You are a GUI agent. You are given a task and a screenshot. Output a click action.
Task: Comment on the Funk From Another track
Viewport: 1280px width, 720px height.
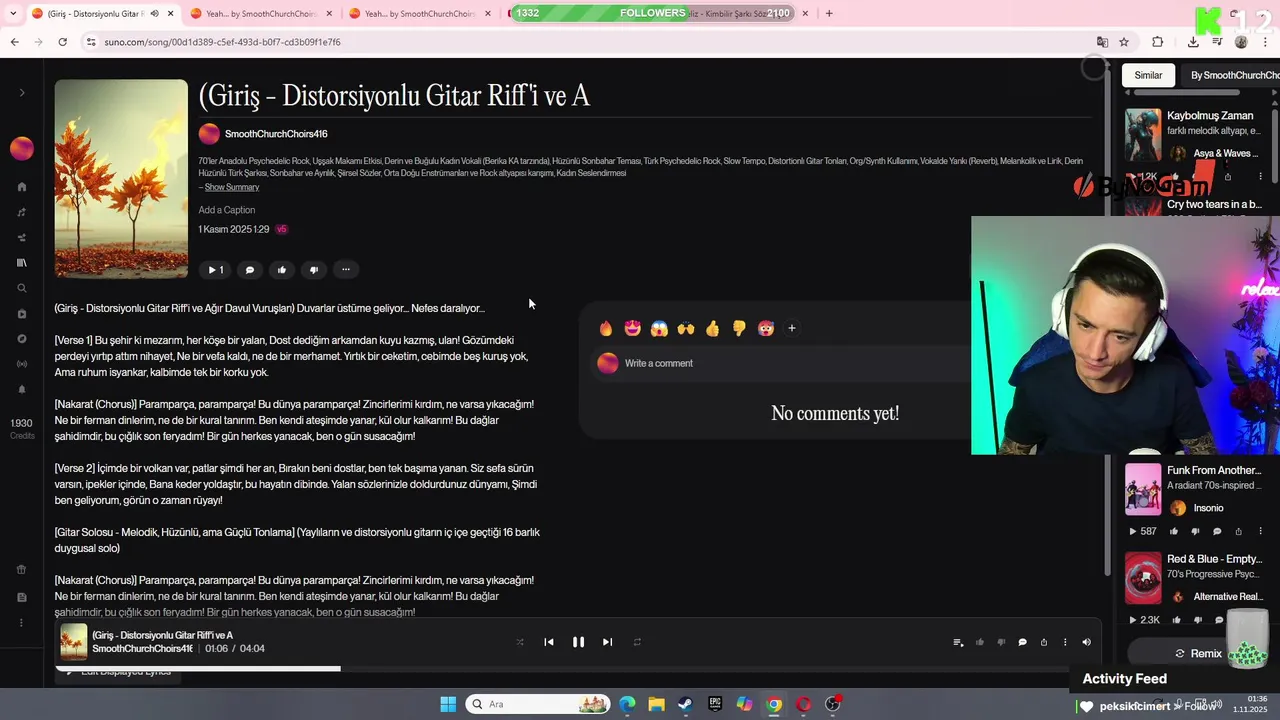pos(1217,532)
